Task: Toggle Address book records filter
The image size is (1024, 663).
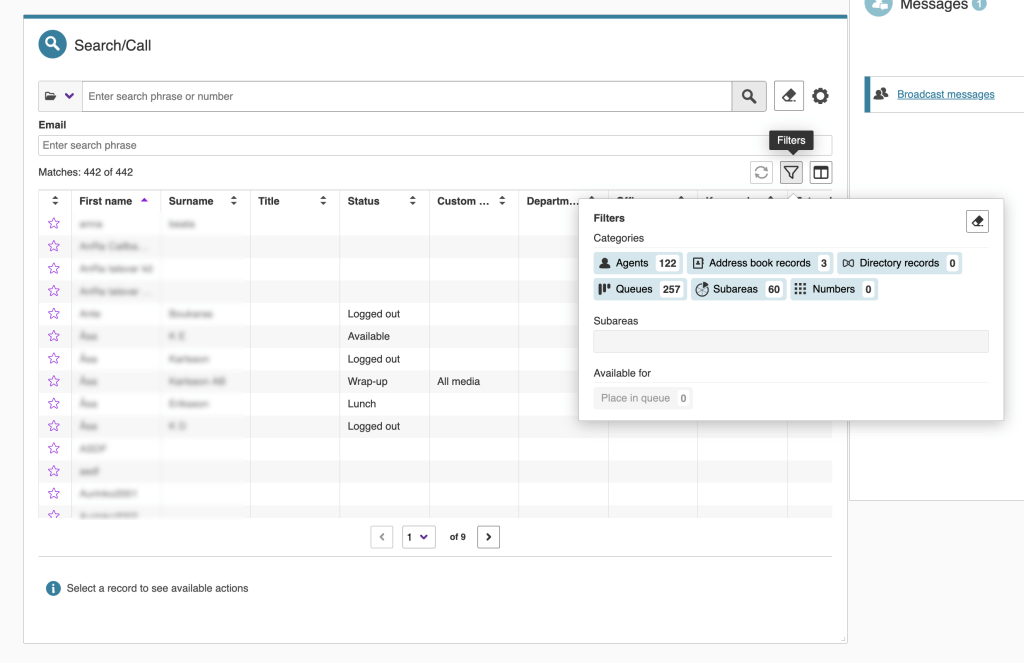Action: [759, 263]
